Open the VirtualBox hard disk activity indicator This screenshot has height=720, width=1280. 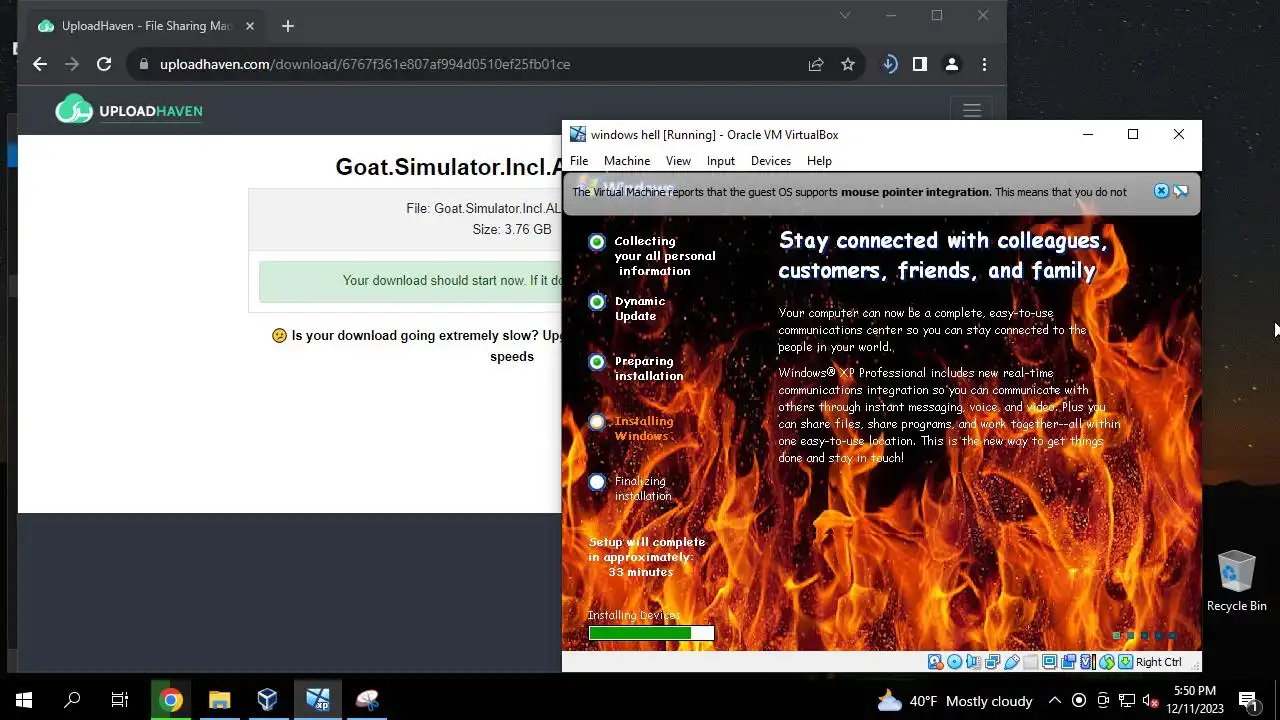(x=935, y=662)
